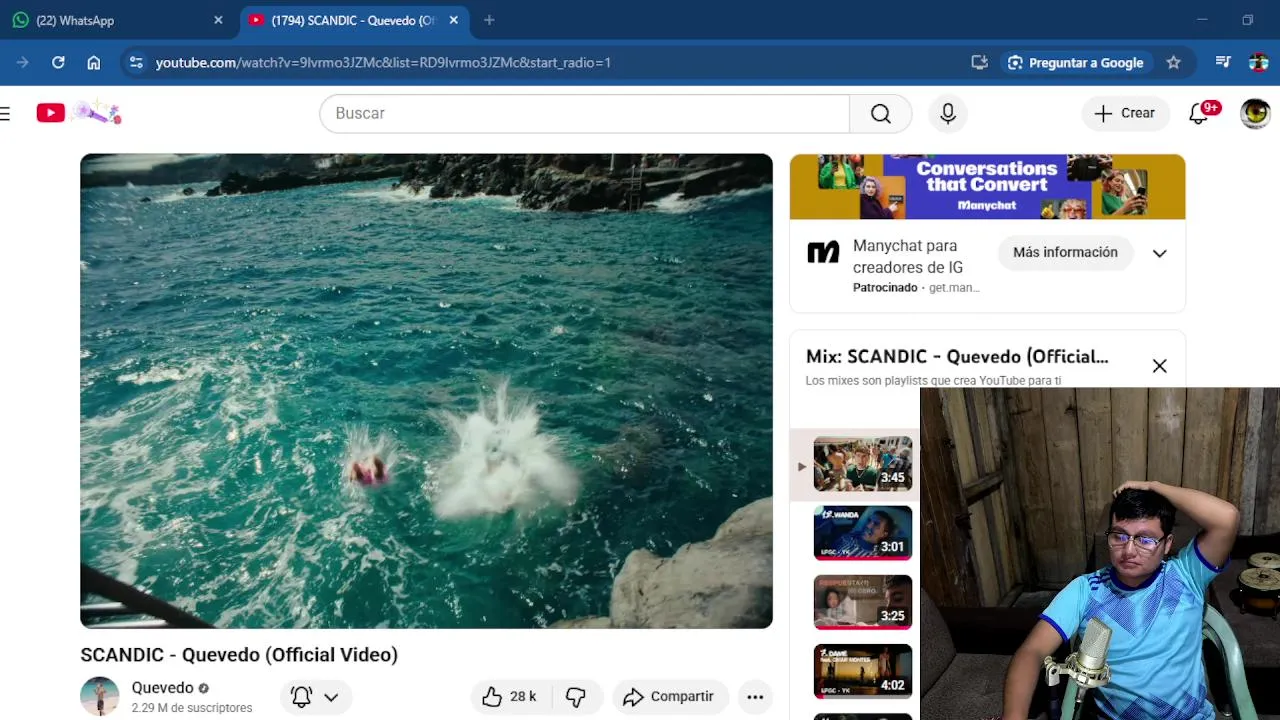The height and width of the screenshot is (720, 1280).
Task: Open the account avatar menu
Action: click(x=1255, y=113)
